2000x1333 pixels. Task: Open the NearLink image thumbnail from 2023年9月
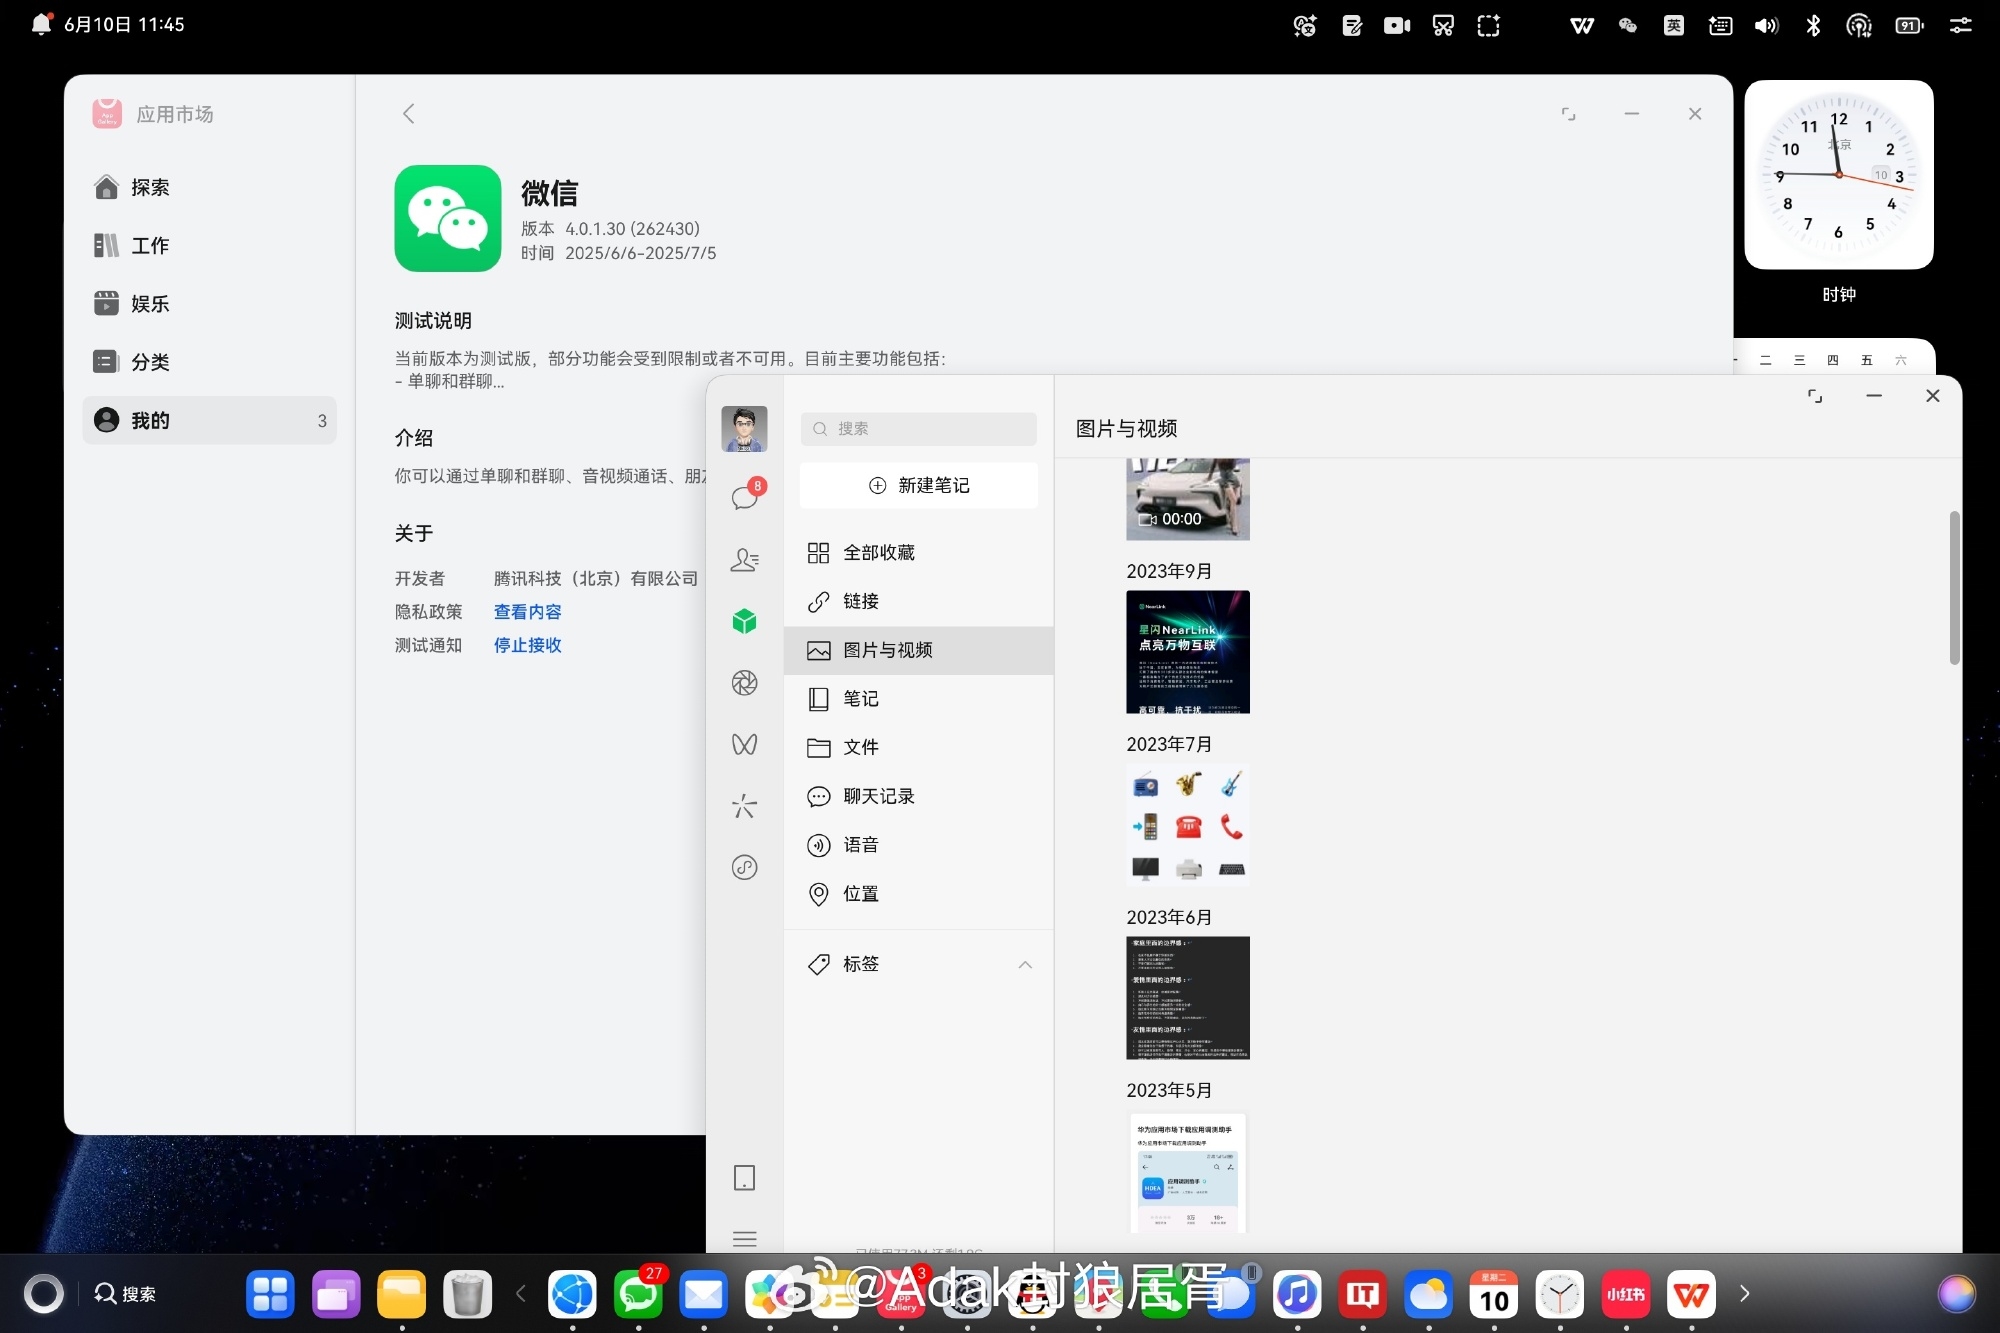point(1187,652)
